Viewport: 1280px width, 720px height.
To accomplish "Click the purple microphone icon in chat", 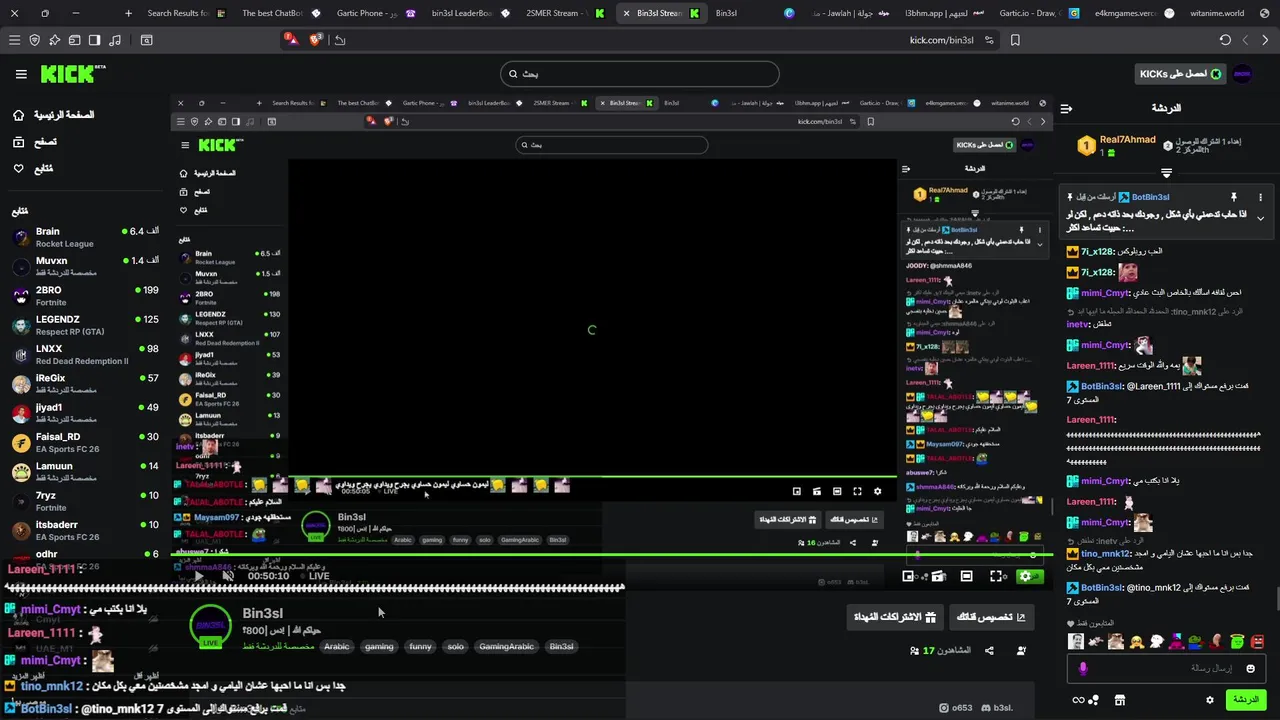I will (1082, 668).
